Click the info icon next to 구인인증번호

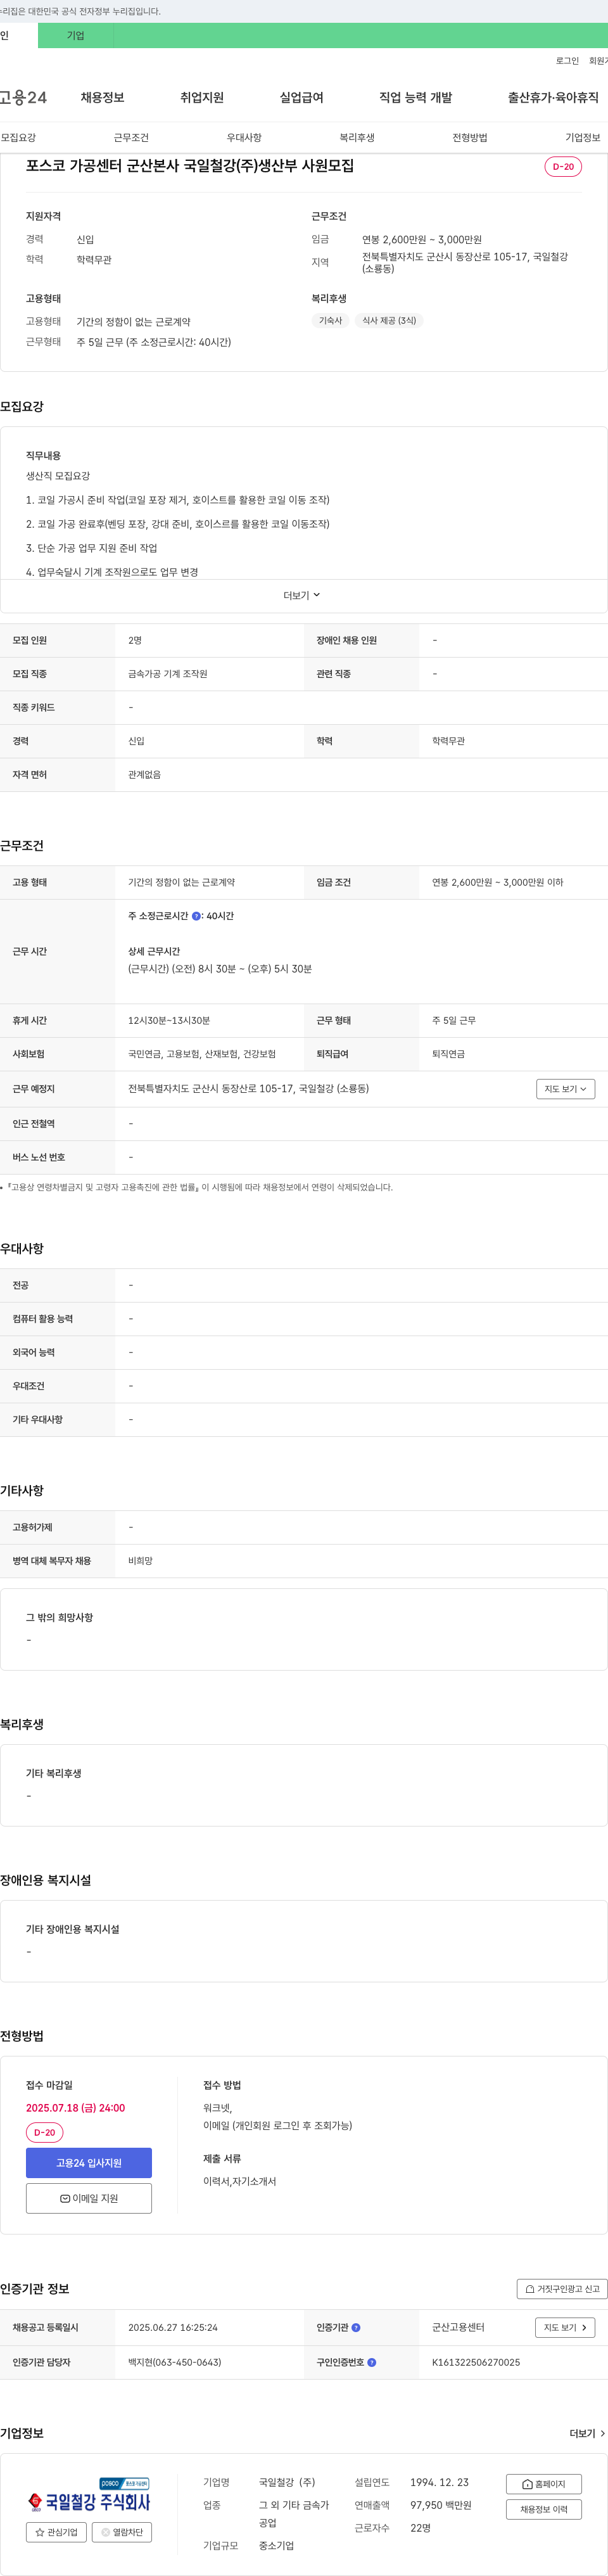372,2362
